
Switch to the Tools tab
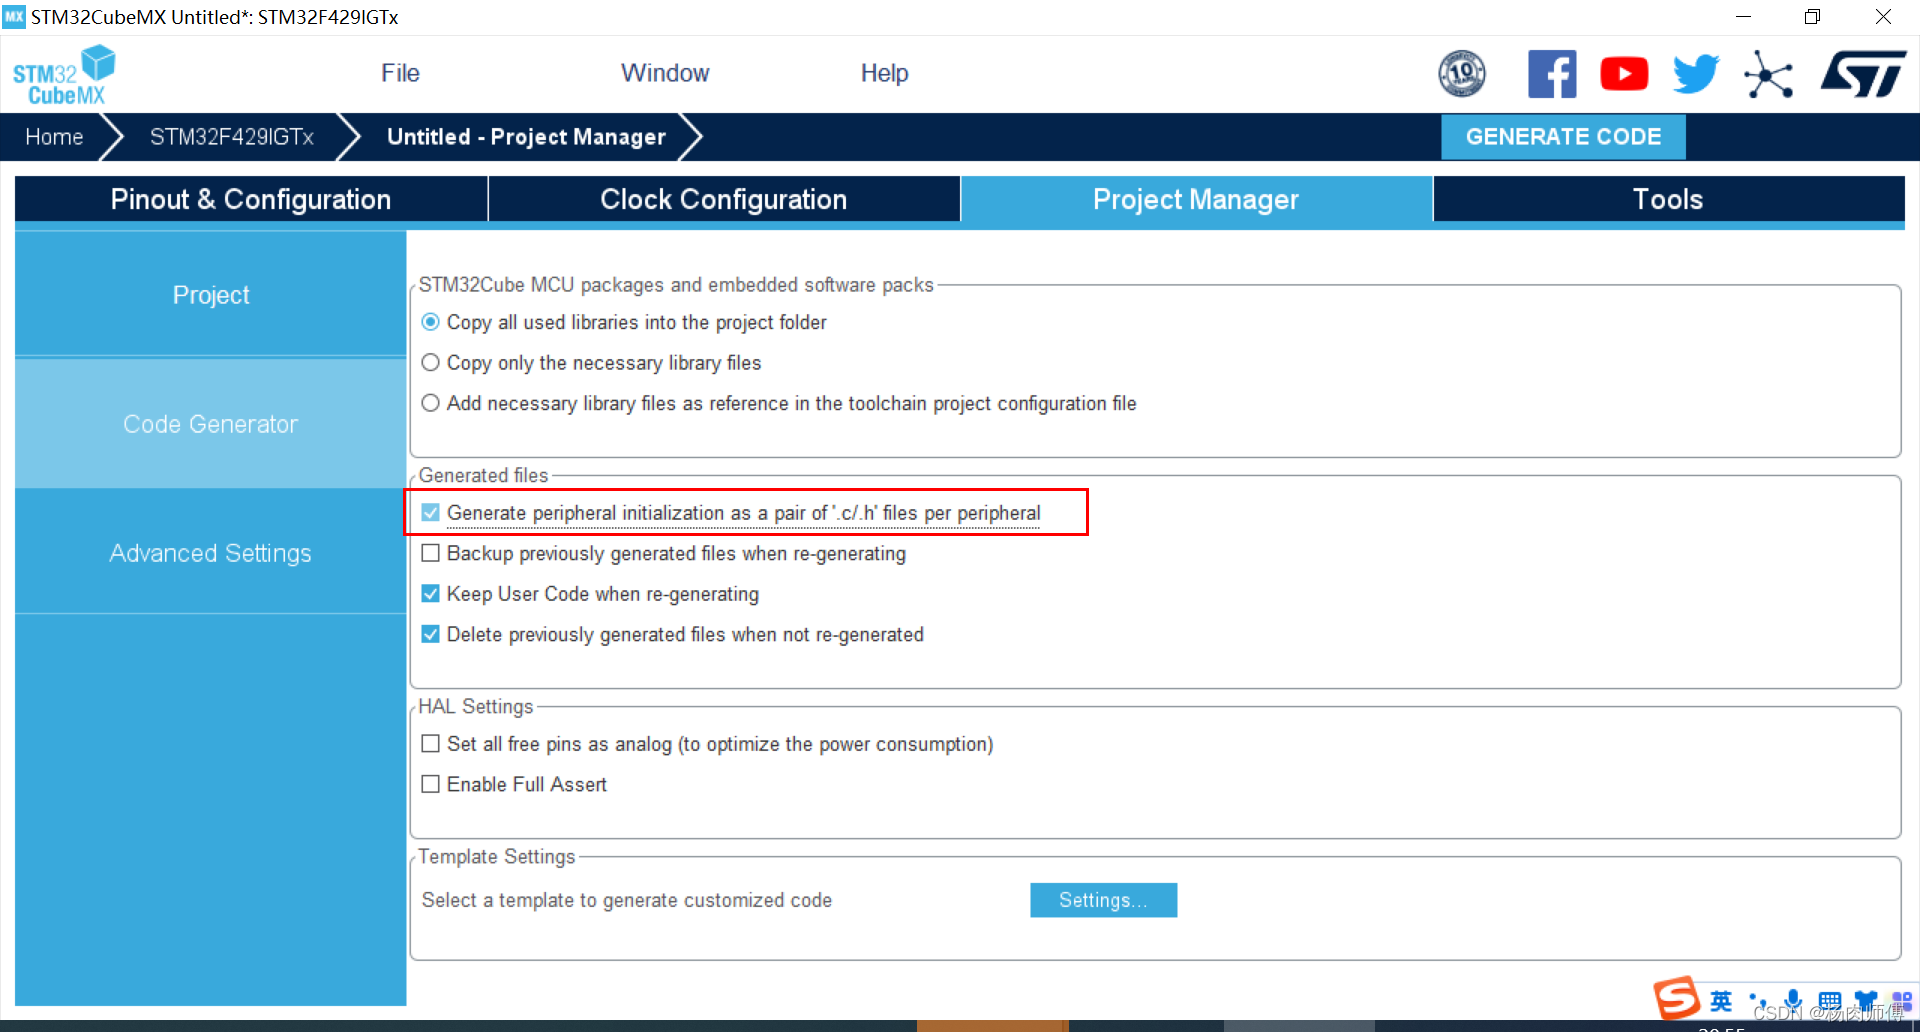(1668, 199)
